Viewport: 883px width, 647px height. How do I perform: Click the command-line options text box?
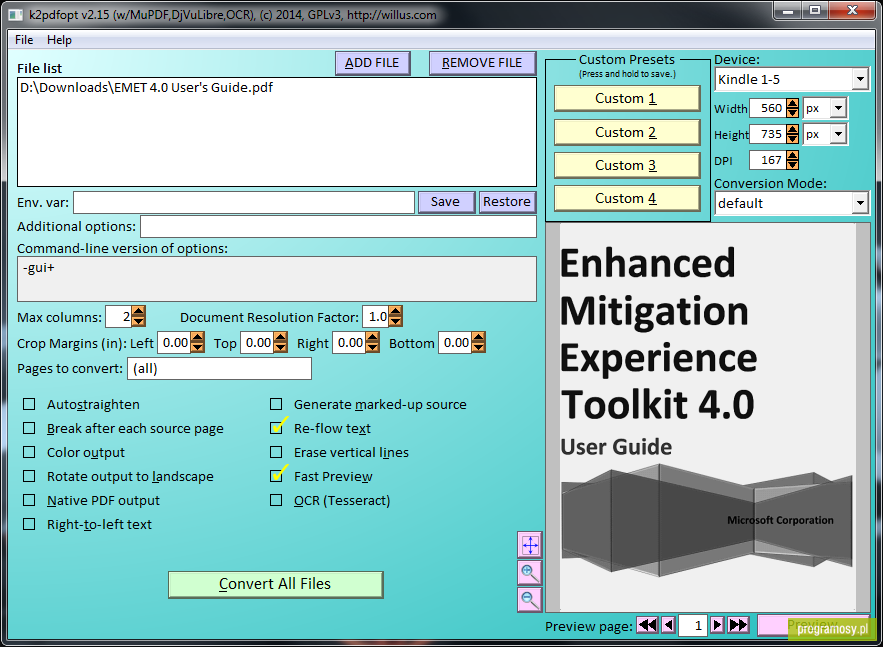pyautogui.click(x=277, y=279)
